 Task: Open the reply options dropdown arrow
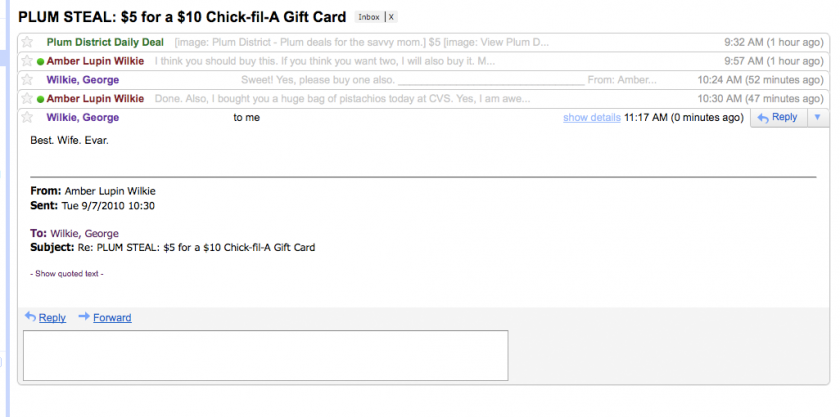[818, 117]
